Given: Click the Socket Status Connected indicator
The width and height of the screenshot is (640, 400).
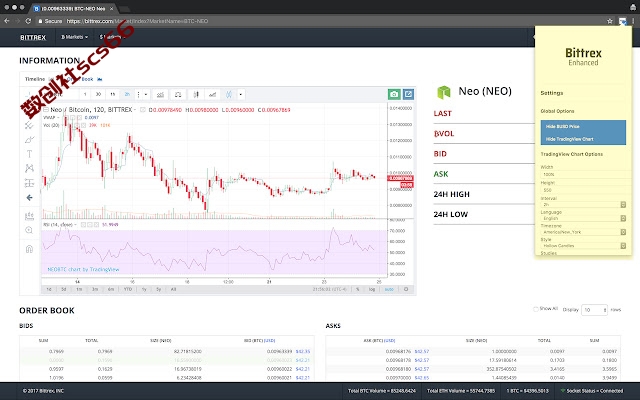Looking at the screenshot, I should (x=592, y=391).
